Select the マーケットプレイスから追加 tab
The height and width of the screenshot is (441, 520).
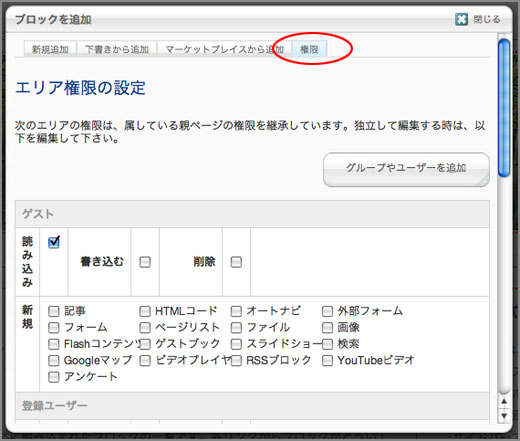tap(224, 49)
